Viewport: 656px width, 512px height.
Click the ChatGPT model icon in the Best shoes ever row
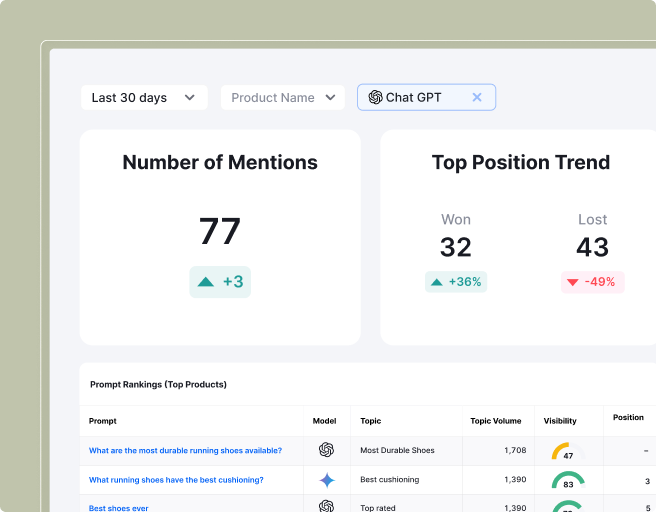[x=326, y=507]
